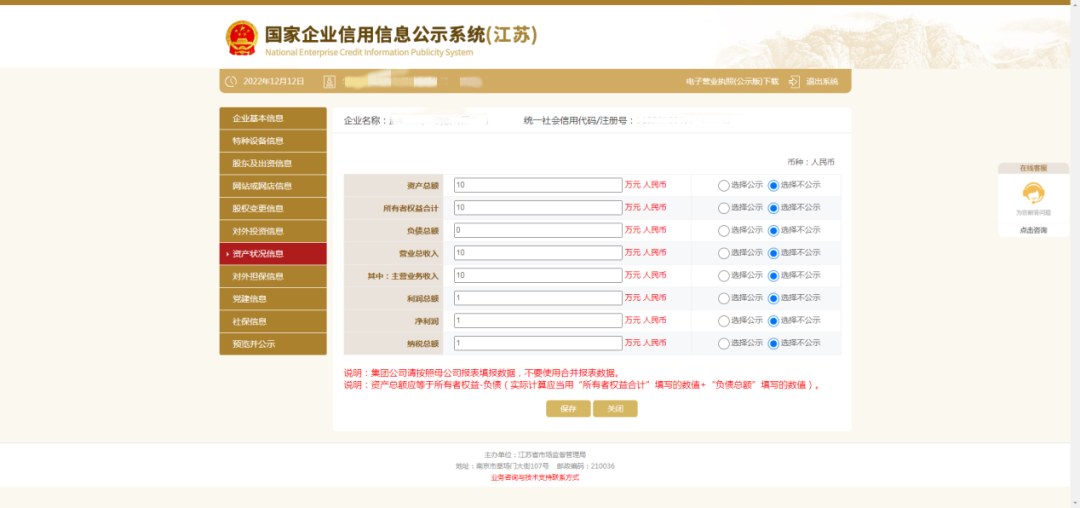Click the 退出系统 logout icon
This screenshot has width=1080, height=508.
pos(794,81)
